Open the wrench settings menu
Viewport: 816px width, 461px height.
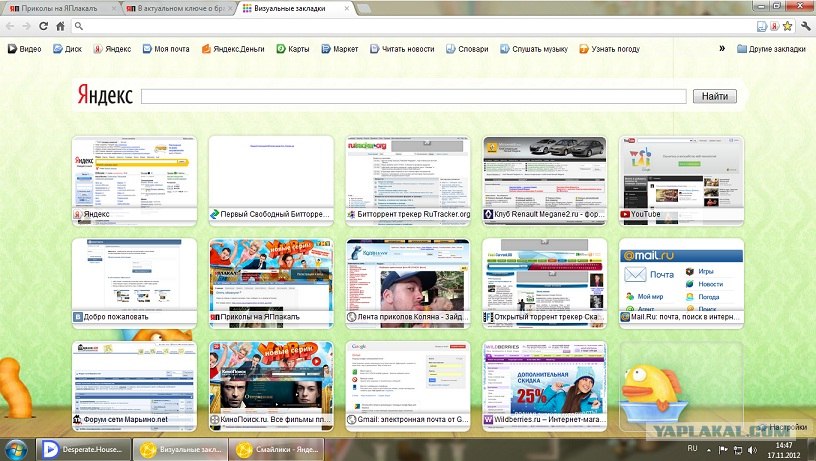coord(805,26)
